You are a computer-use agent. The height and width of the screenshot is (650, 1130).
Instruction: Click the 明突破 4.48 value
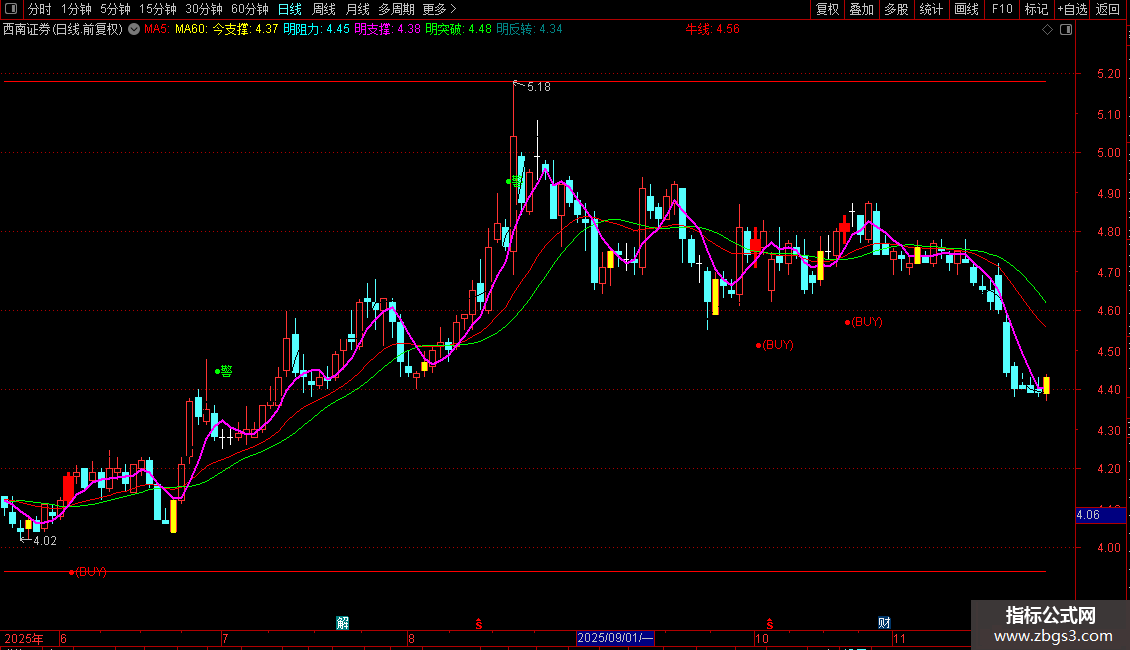click(x=458, y=29)
